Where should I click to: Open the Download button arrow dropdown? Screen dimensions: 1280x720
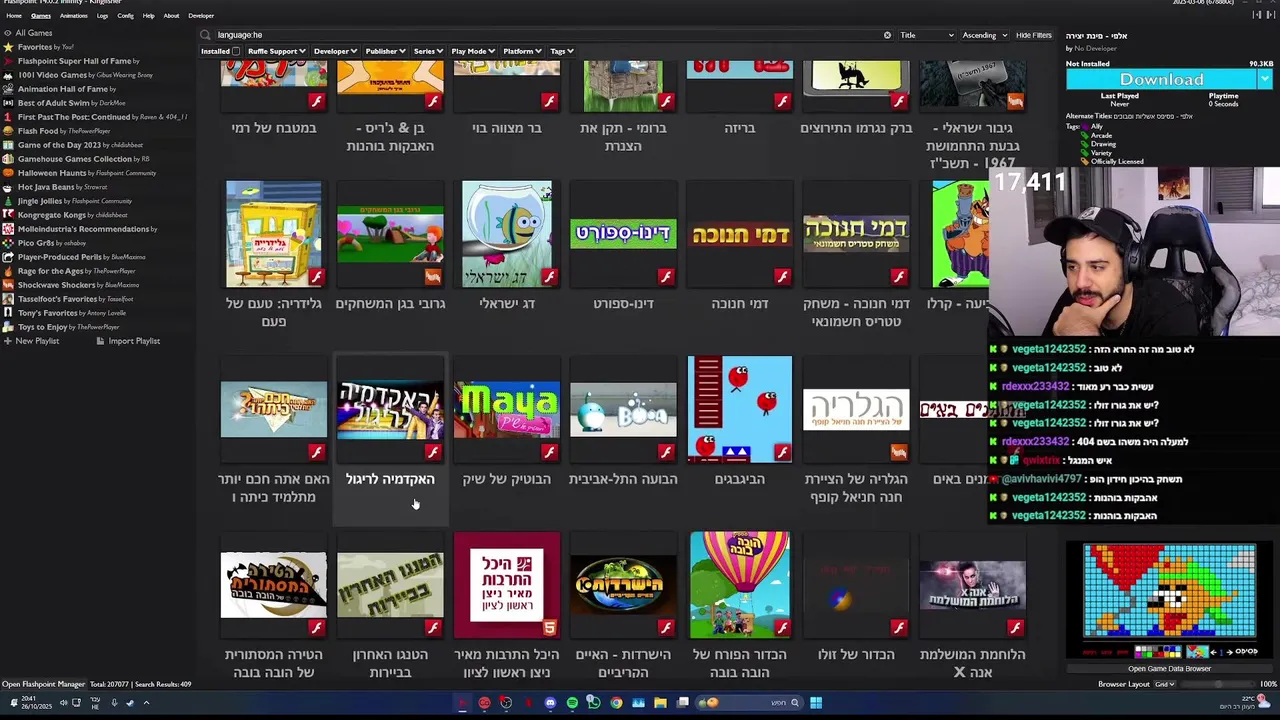click(x=1265, y=79)
